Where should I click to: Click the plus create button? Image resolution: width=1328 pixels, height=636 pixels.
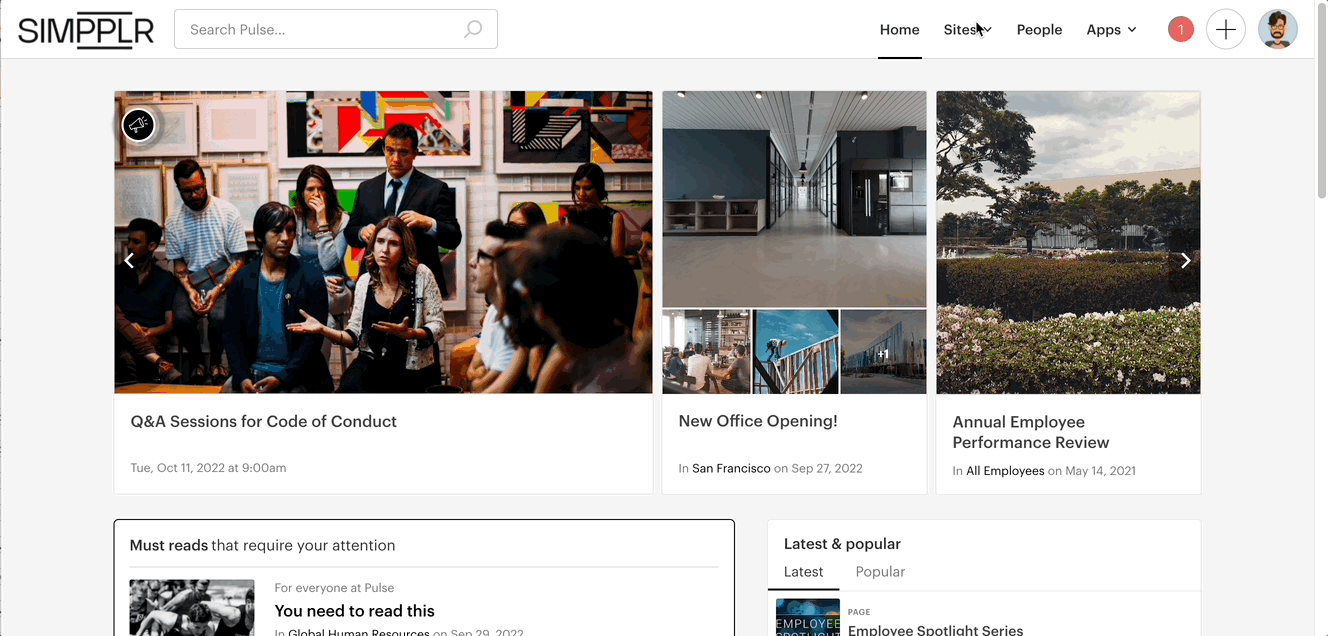[1226, 30]
